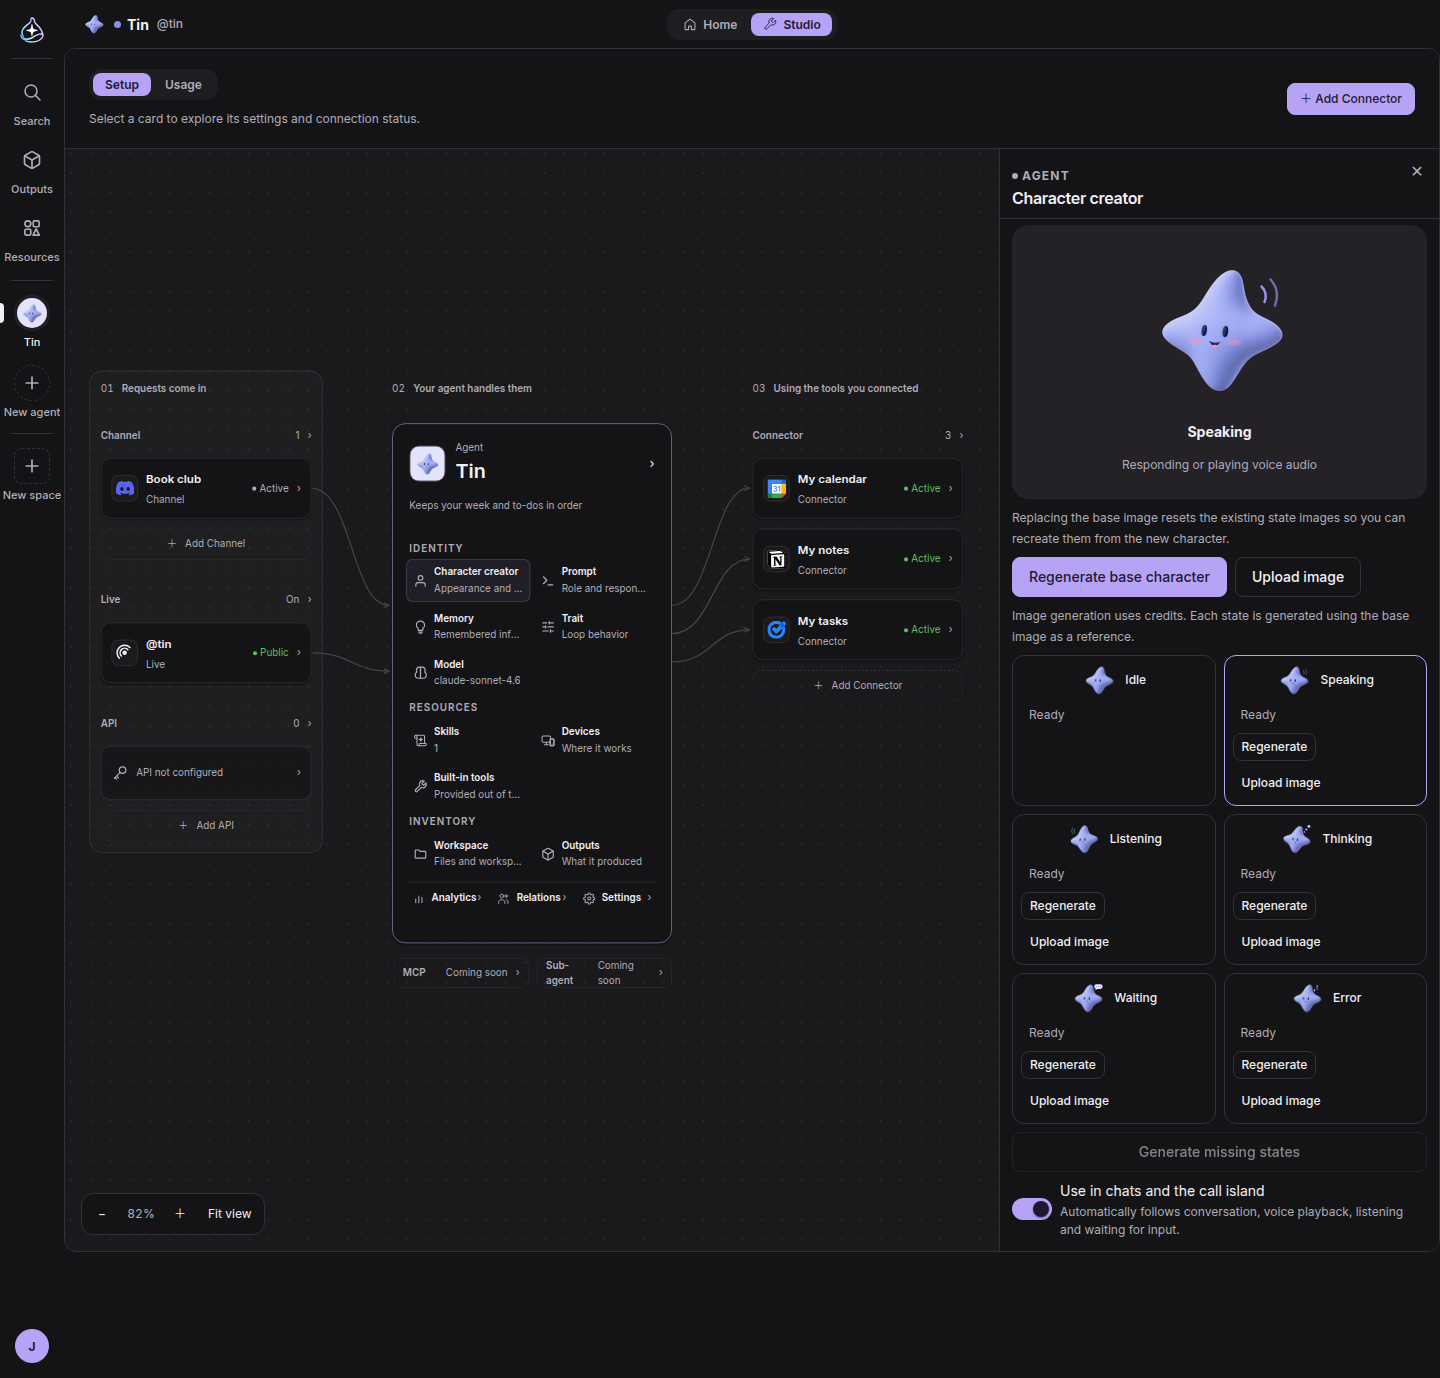Go to the Home tab
Image resolution: width=1440 pixels, height=1378 pixels.
(710, 25)
